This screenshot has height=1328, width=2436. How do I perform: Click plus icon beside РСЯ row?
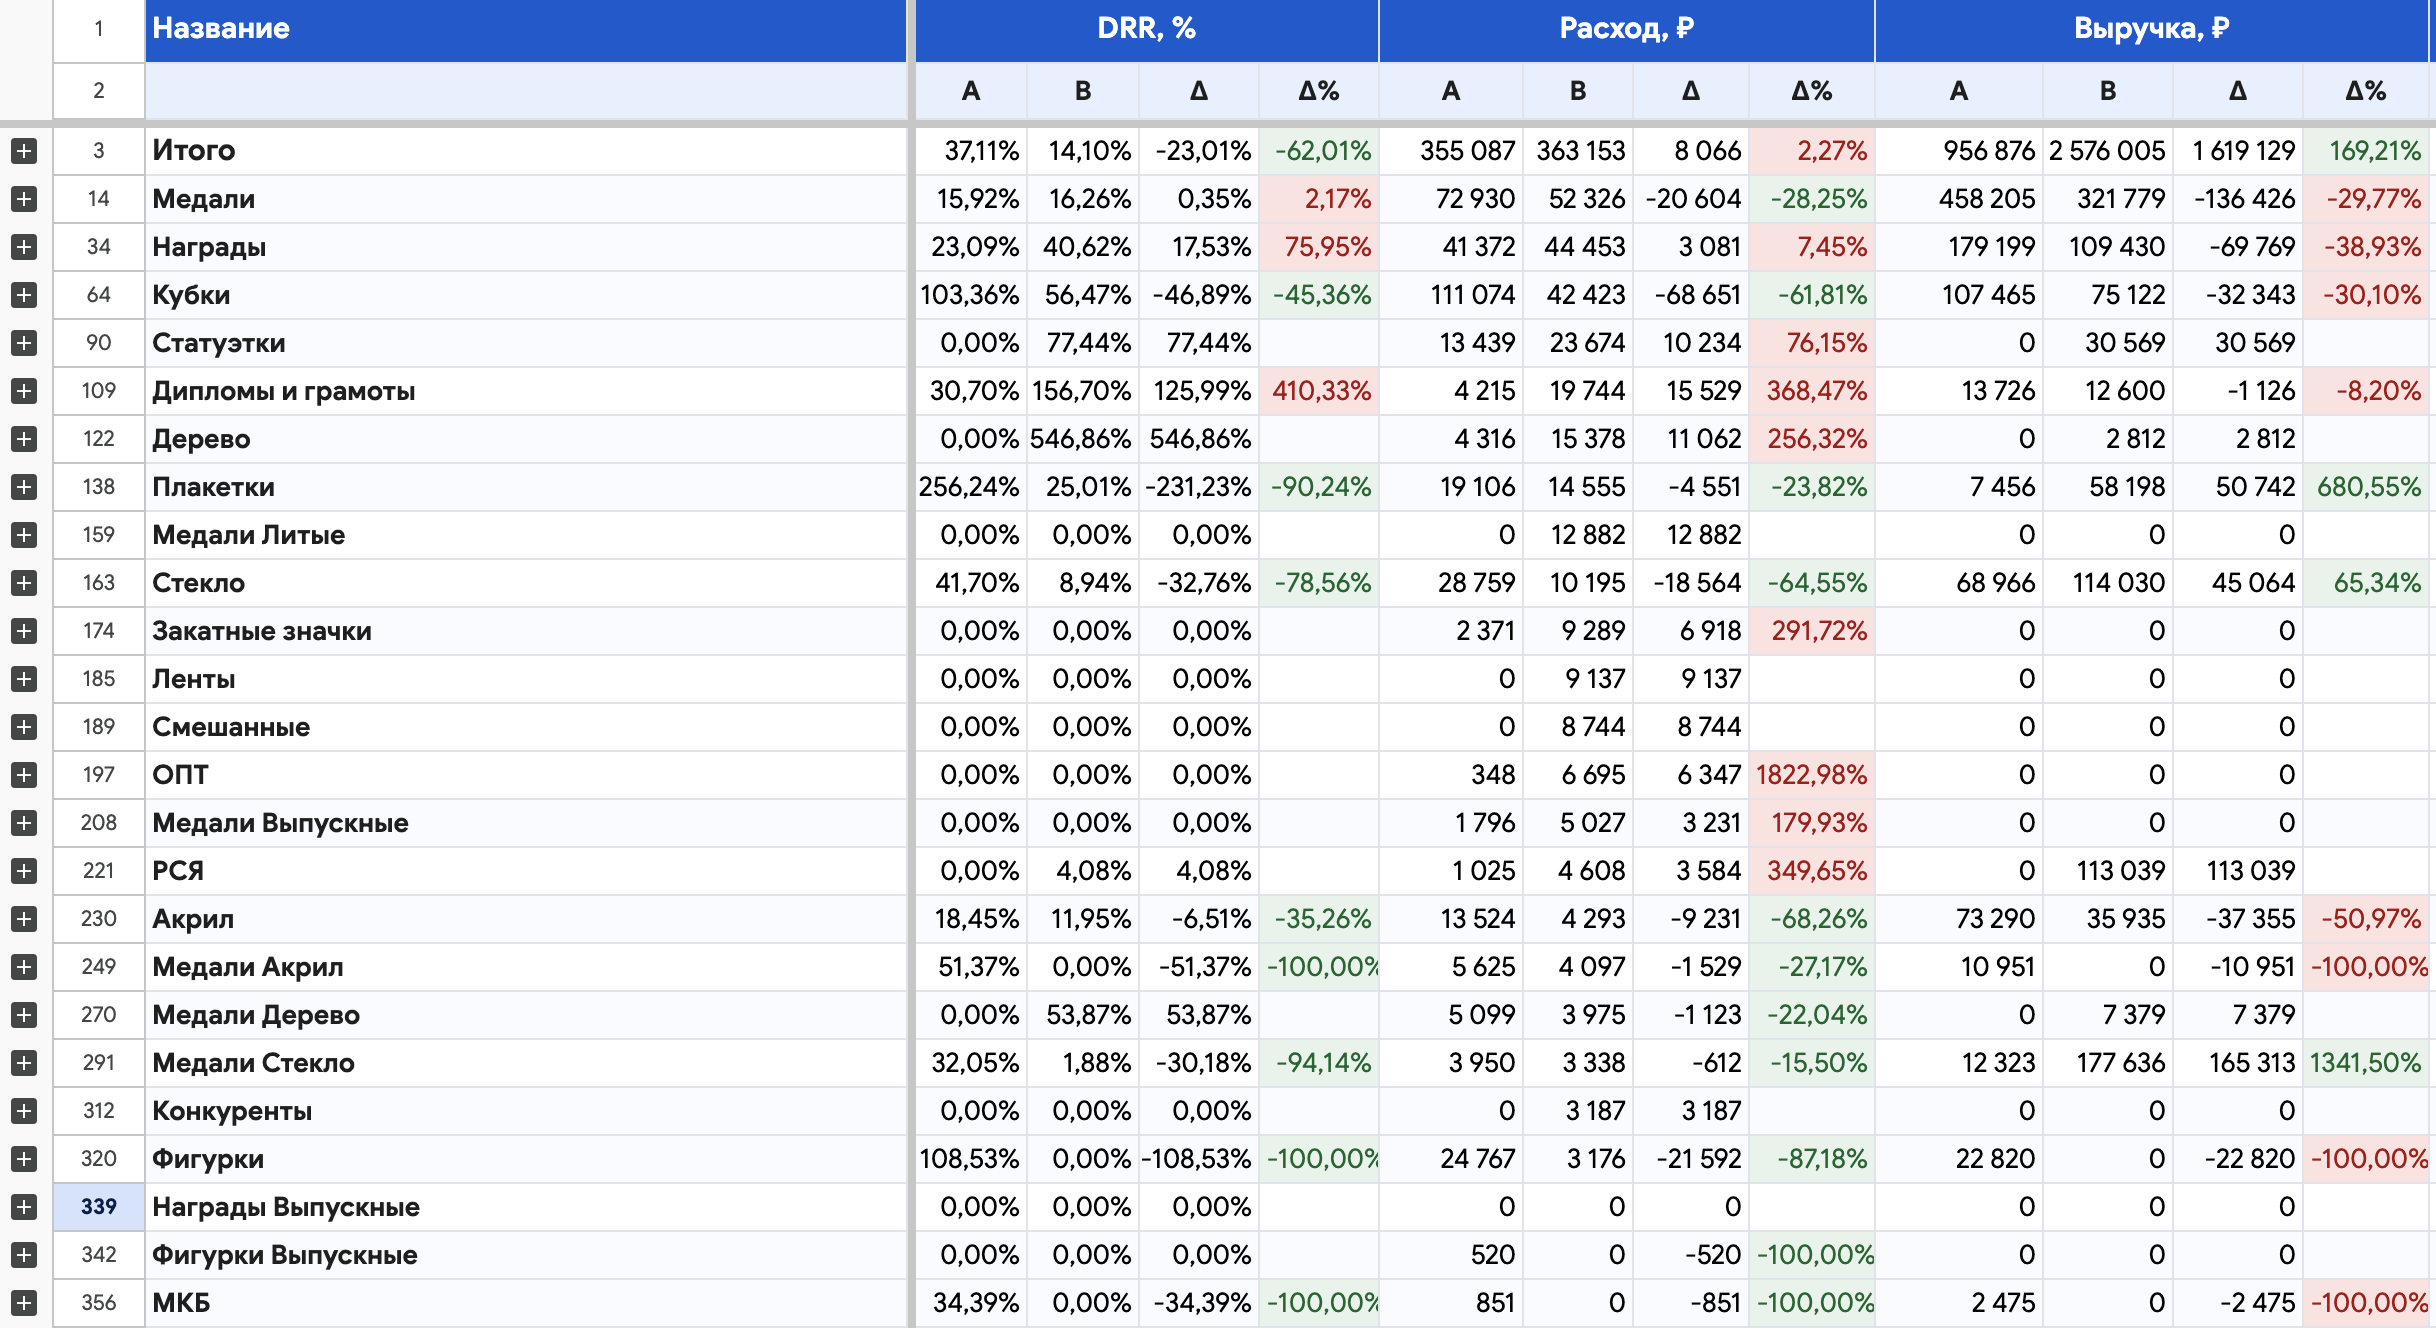point(24,871)
